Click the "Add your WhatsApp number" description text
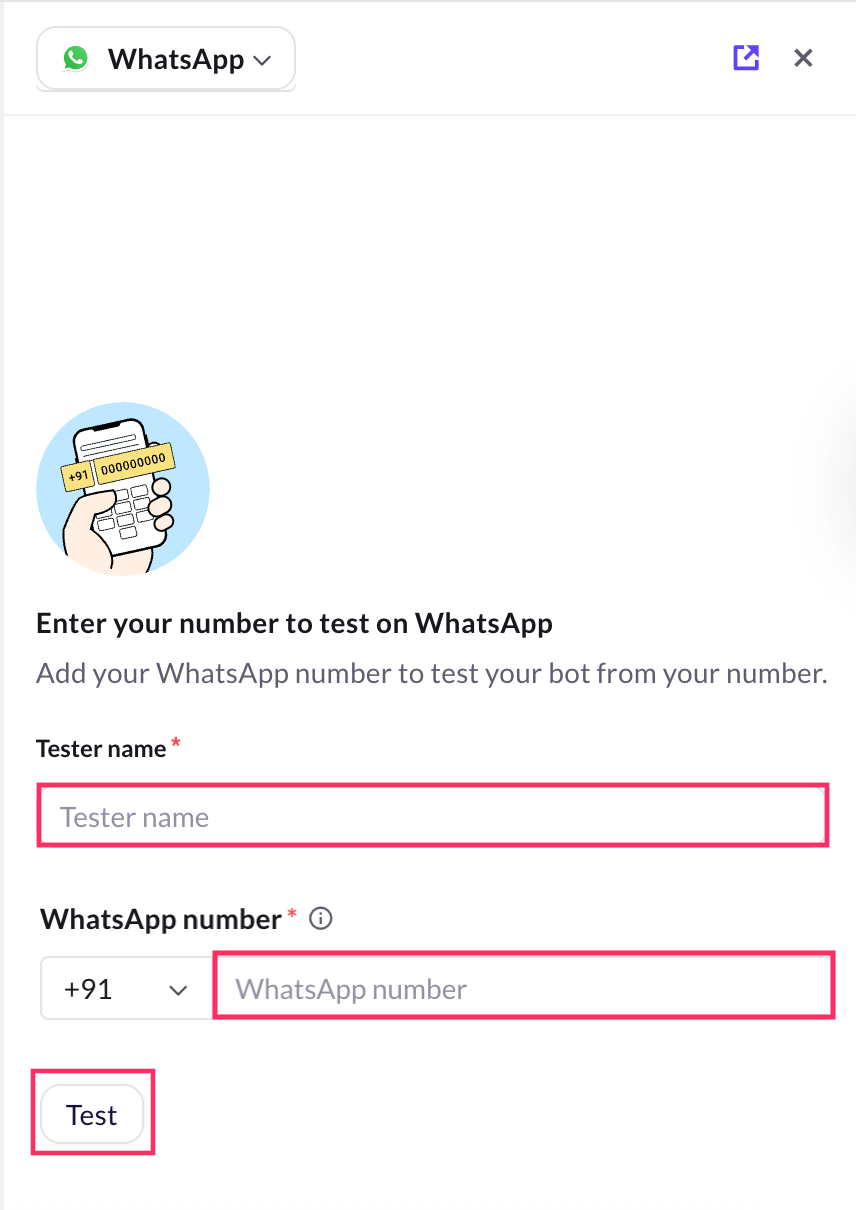Image resolution: width=856 pixels, height=1210 pixels. (x=431, y=673)
